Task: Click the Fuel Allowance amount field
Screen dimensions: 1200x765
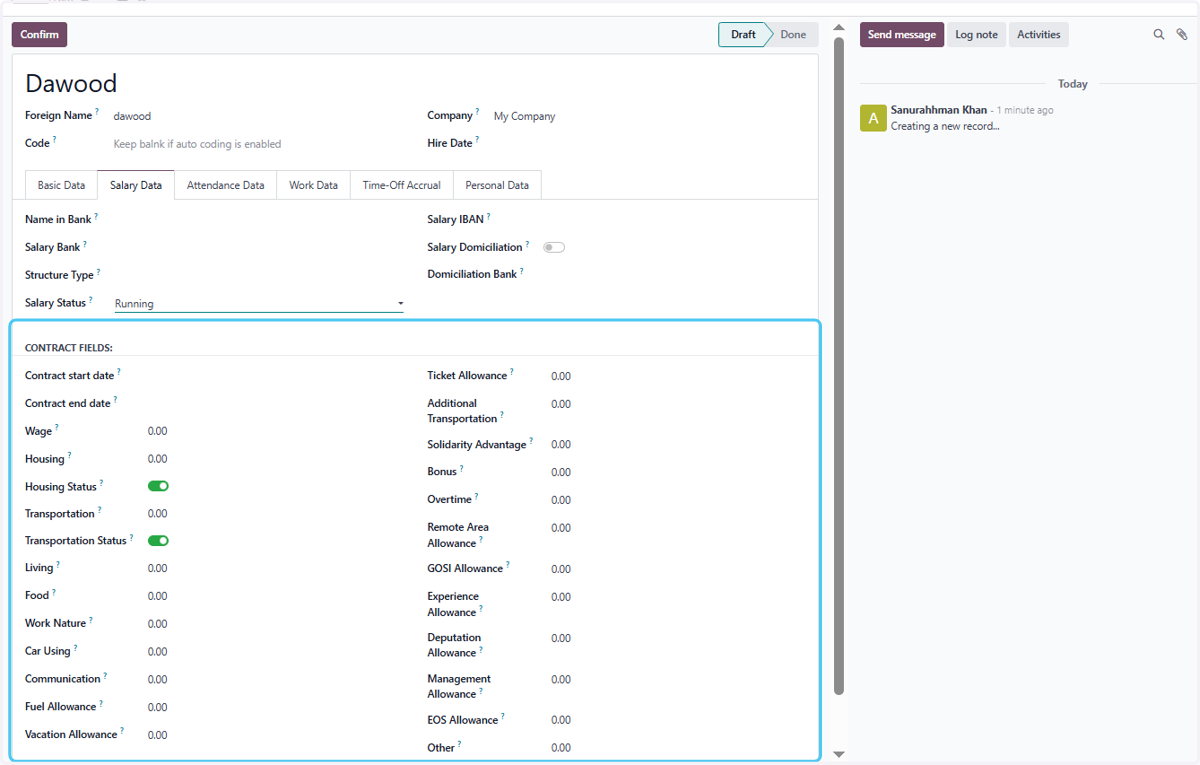Action: [x=275, y=707]
